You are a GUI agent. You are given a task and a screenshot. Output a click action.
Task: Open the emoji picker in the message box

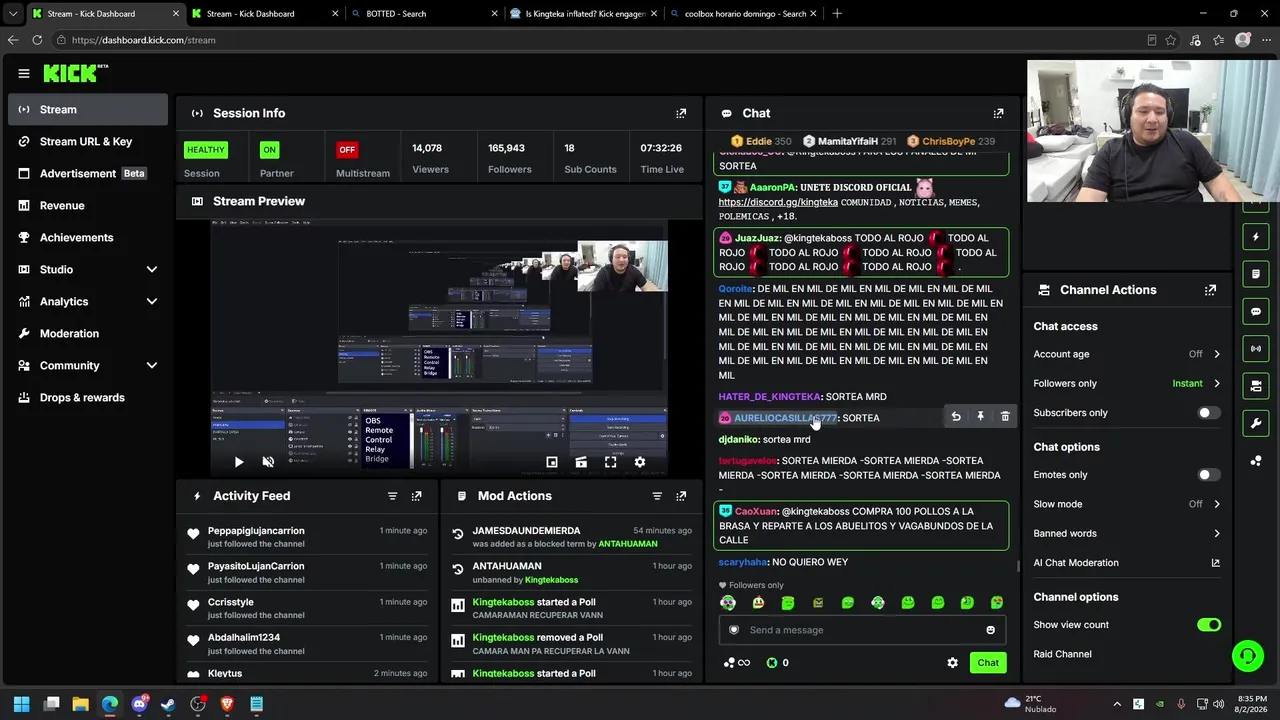(991, 630)
